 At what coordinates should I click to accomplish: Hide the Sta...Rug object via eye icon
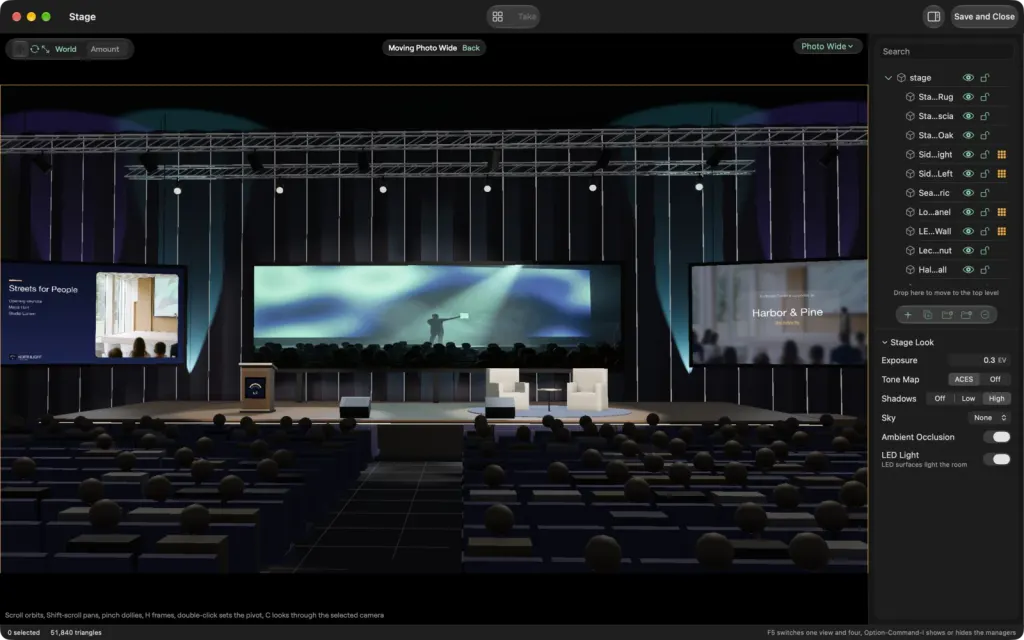968,97
